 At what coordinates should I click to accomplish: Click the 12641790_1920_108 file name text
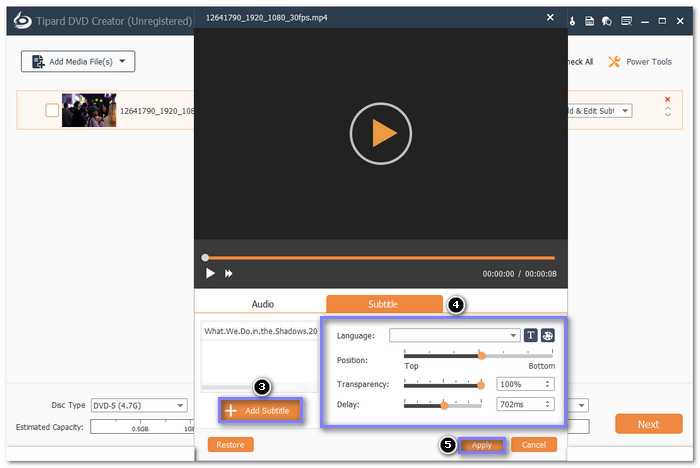[x=157, y=111]
